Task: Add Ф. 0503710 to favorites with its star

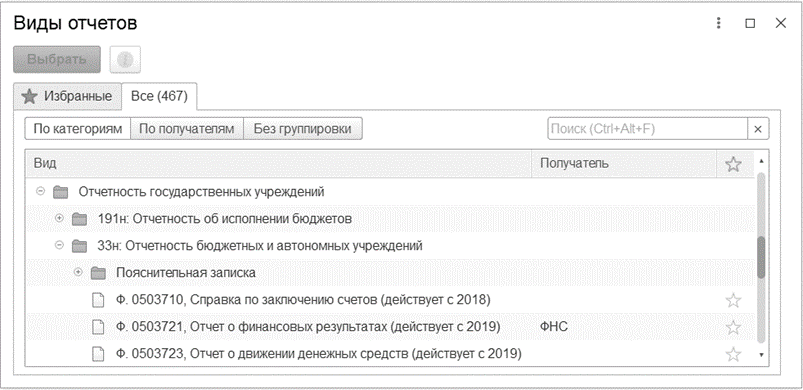Action: pyautogui.click(x=733, y=300)
